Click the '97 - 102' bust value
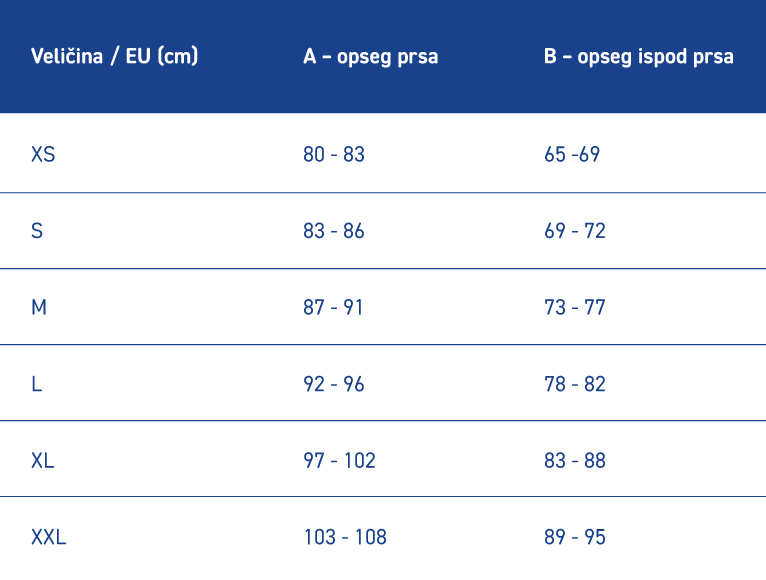The width and height of the screenshot is (766, 580). click(x=340, y=460)
